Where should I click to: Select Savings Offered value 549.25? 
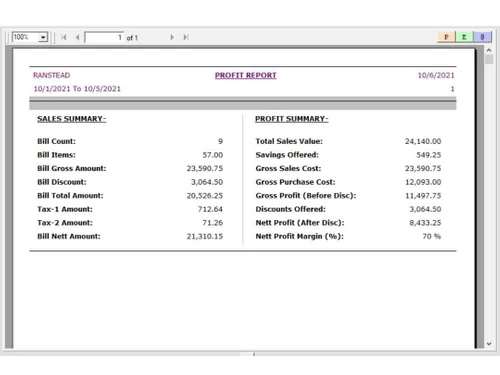[429, 155]
